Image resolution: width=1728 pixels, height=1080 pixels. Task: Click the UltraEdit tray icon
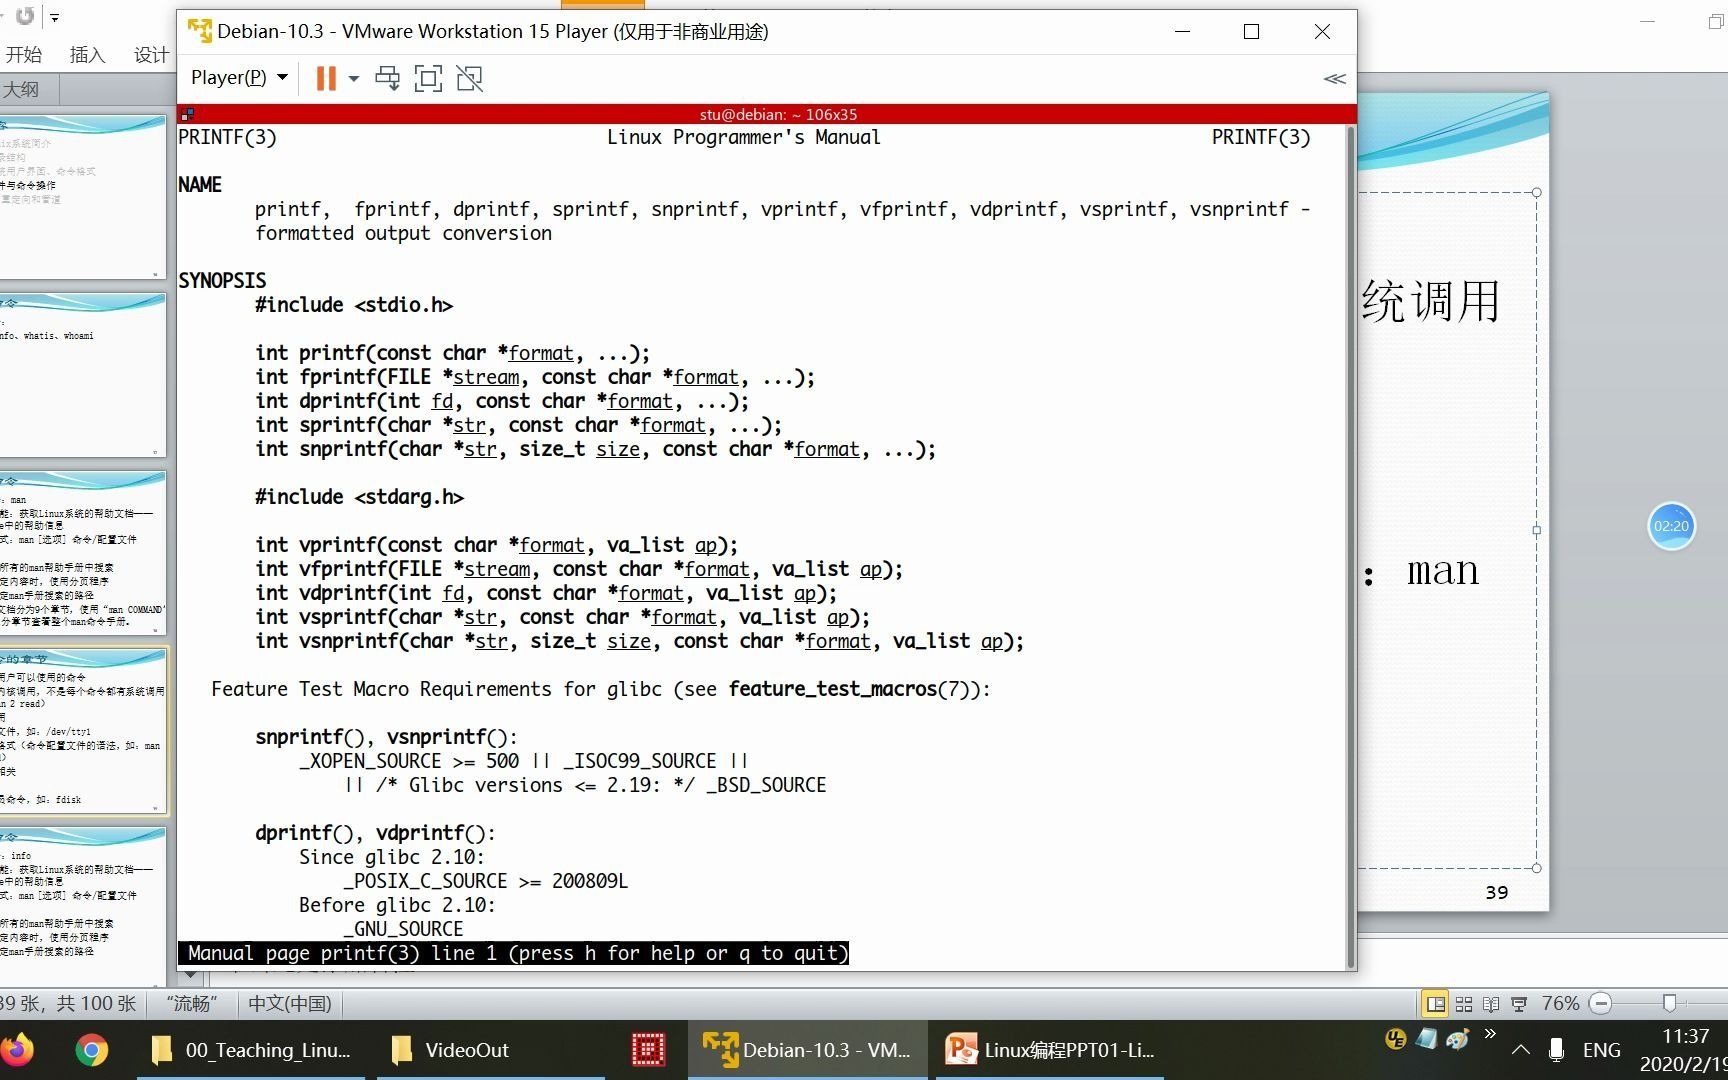(x=1396, y=1039)
